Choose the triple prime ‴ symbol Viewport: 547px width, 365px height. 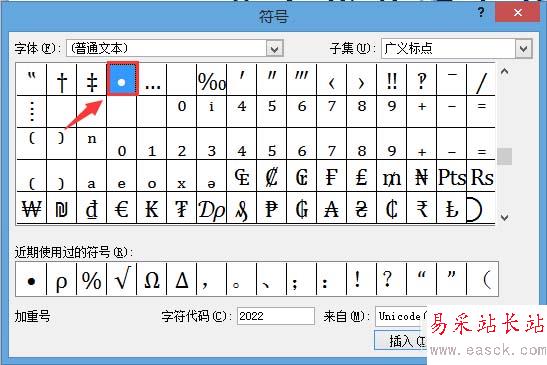click(302, 80)
